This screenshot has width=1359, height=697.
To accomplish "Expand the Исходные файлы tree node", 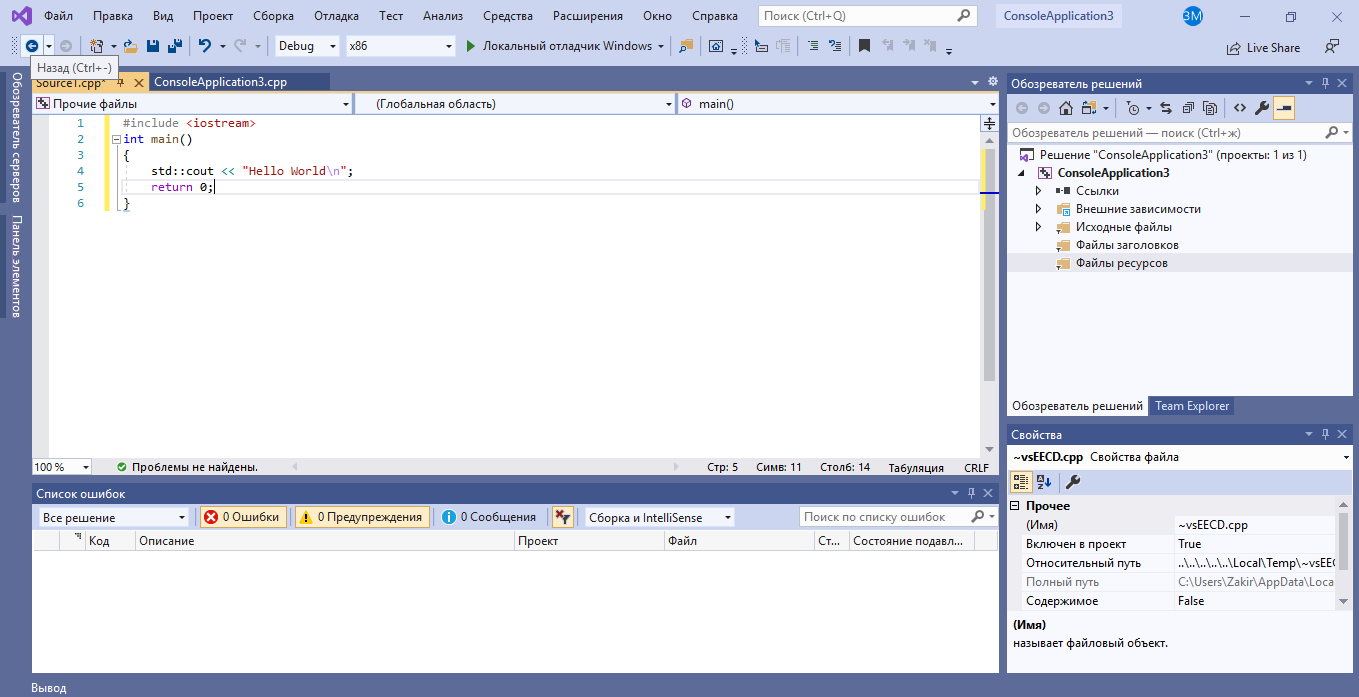I will click(x=1039, y=227).
